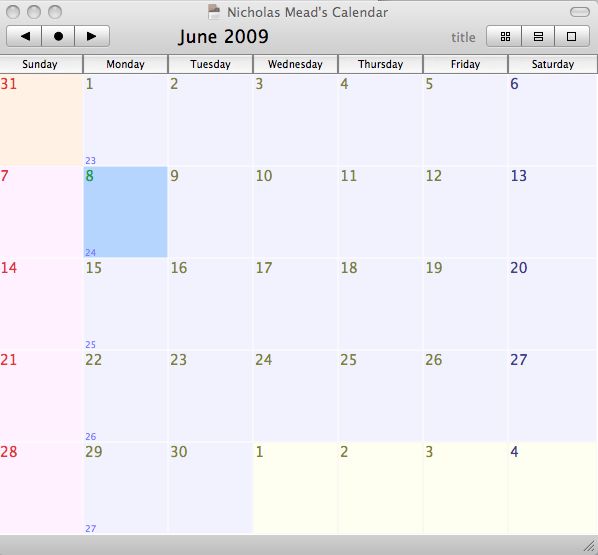Go to the next month with the right arrow
The image size is (598, 555).
point(92,36)
